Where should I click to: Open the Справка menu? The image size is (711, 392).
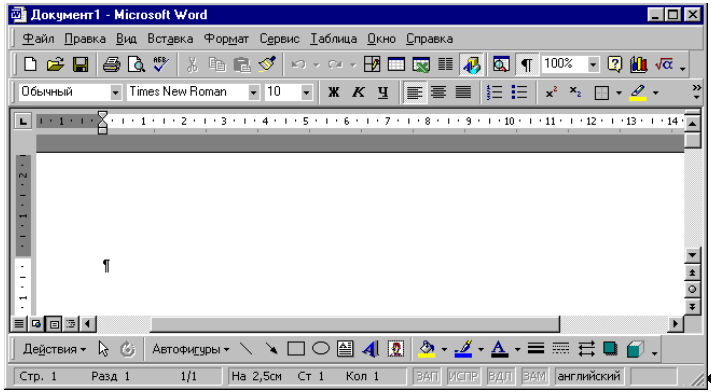(429, 39)
